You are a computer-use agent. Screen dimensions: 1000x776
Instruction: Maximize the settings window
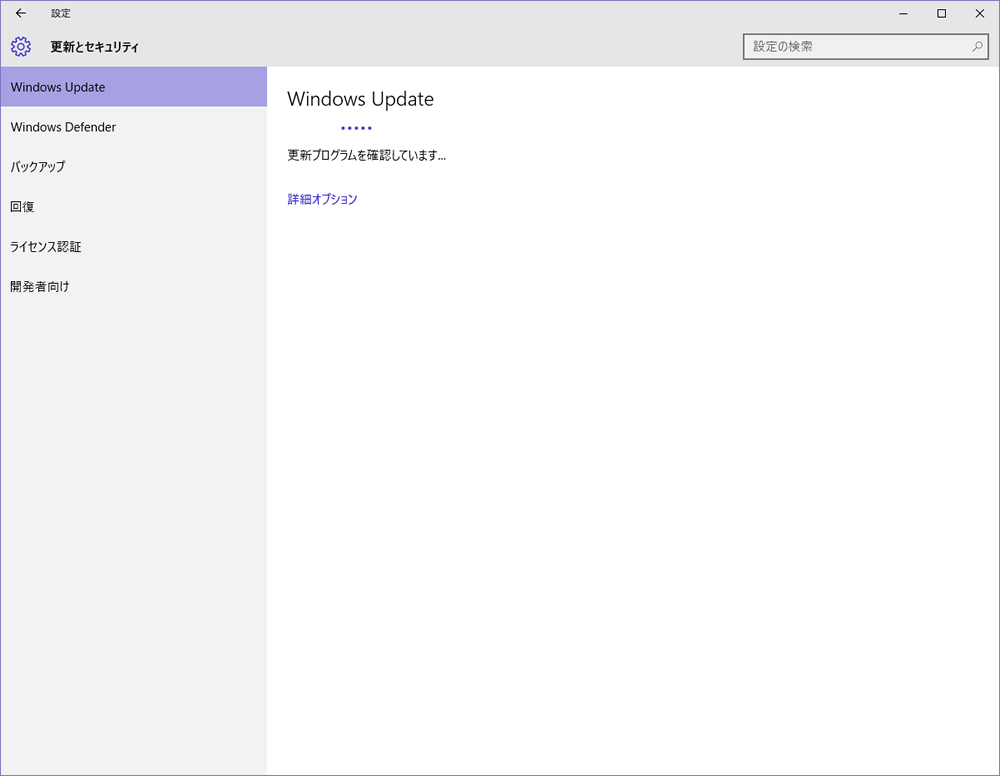click(941, 13)
